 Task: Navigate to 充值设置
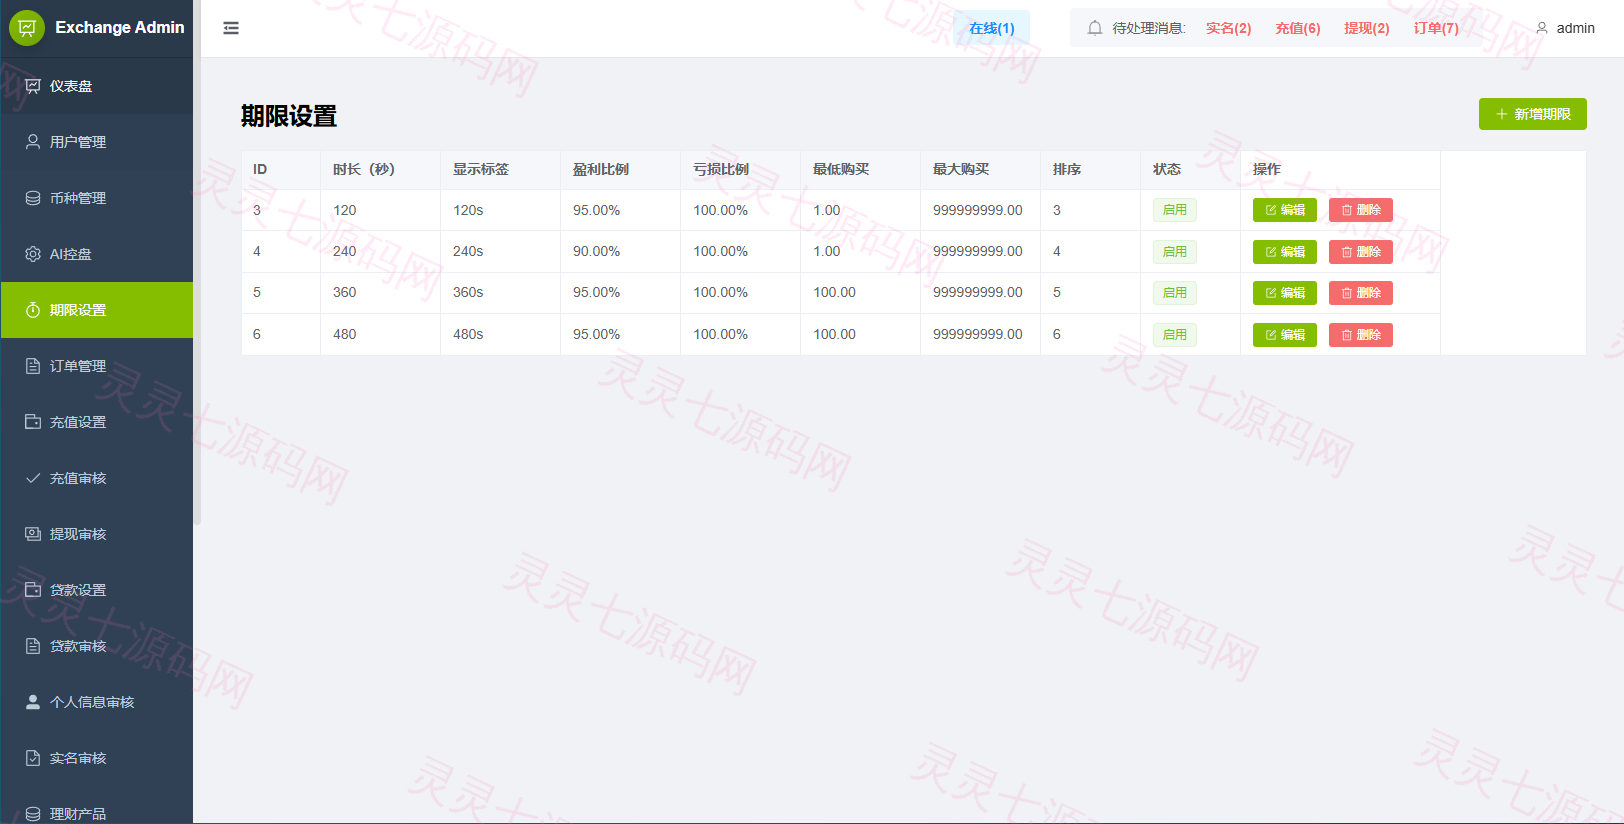tap(97, 422)
